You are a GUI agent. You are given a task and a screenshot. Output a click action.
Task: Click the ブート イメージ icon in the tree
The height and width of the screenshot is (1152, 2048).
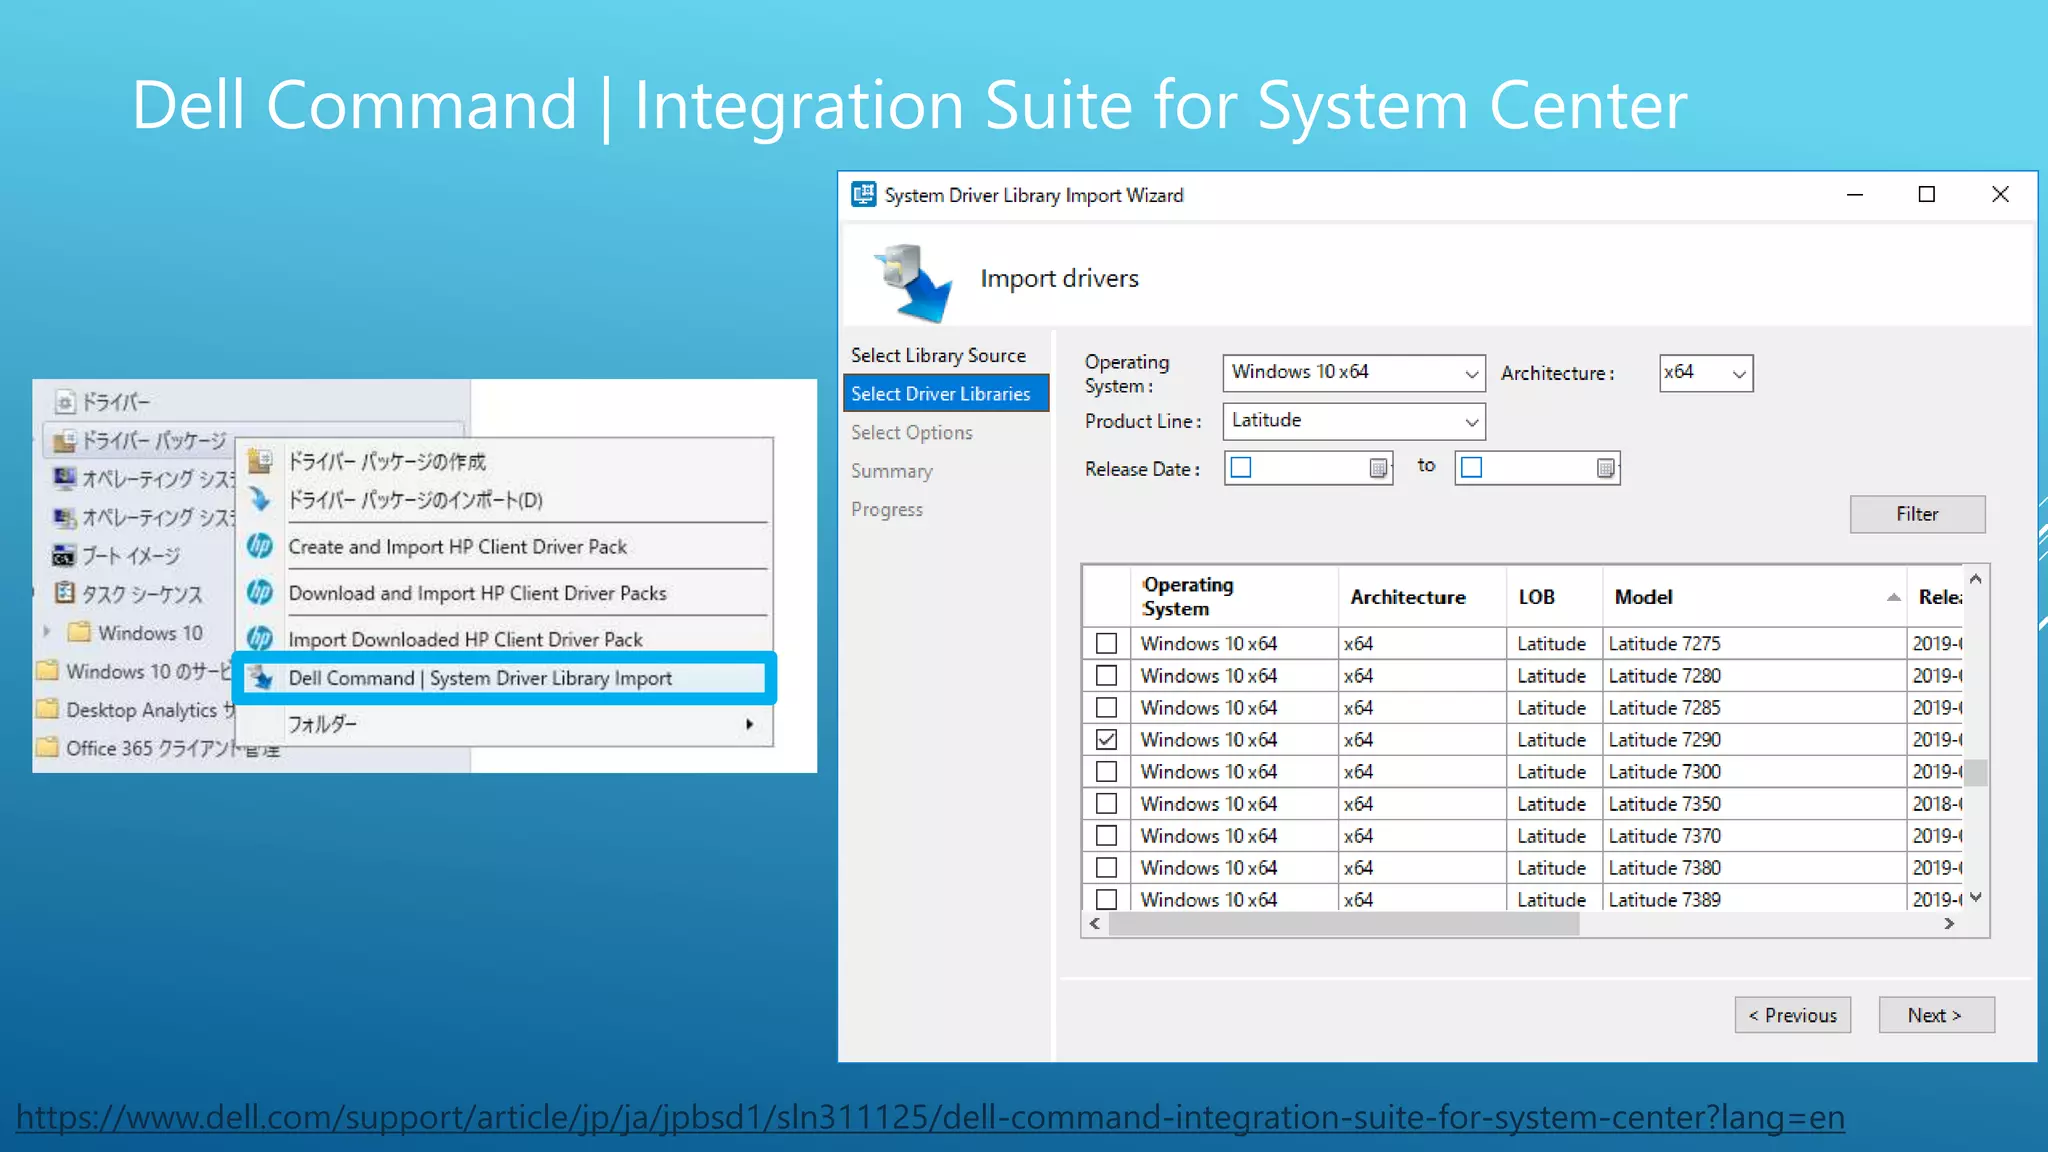click(64, 555)
